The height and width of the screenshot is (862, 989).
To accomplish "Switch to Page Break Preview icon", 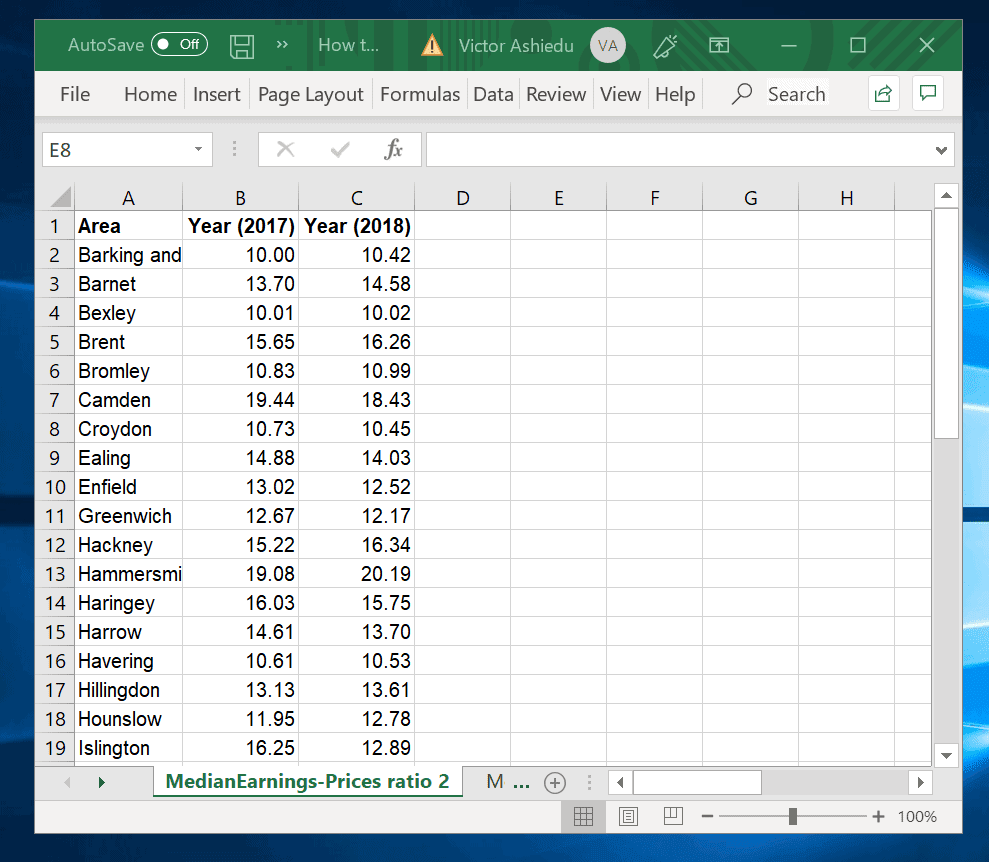I will pyautogui.click(x=673, y=817).
